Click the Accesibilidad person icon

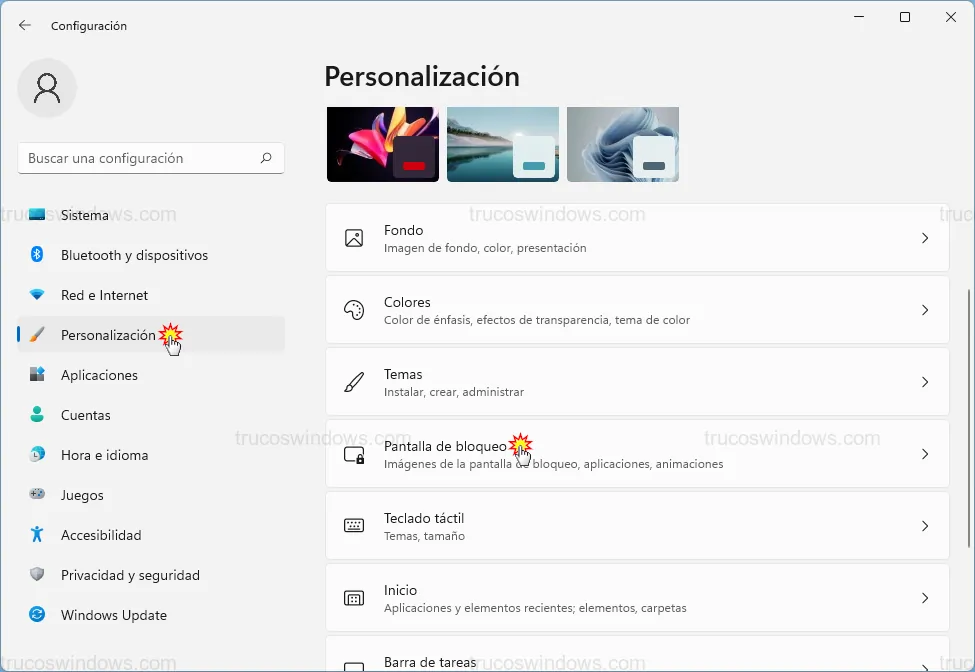(37, 535)
